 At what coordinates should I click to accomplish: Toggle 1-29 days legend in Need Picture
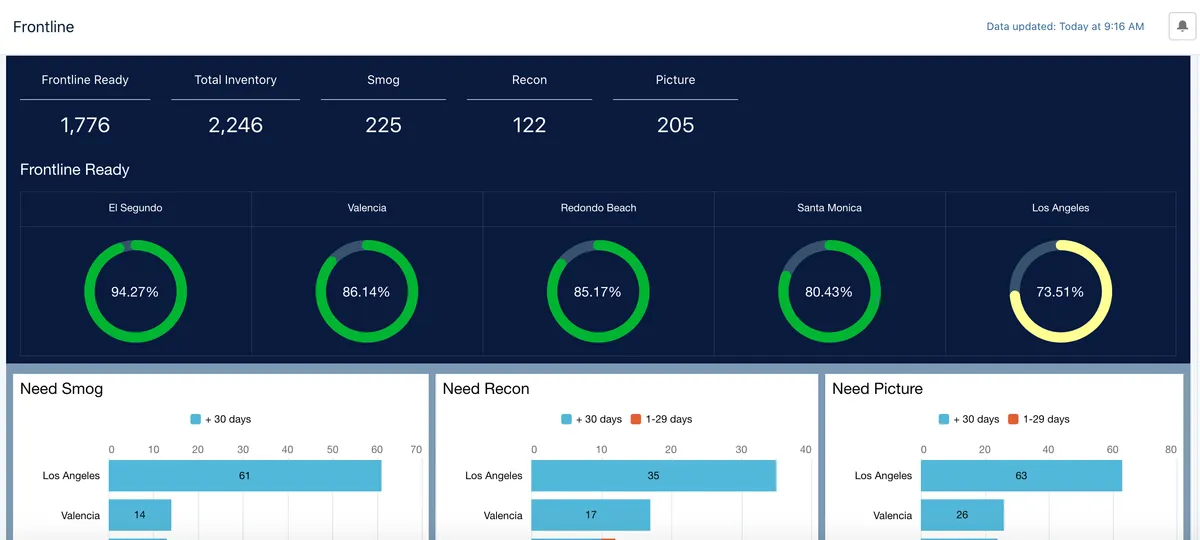click(x=1038, y=419)
